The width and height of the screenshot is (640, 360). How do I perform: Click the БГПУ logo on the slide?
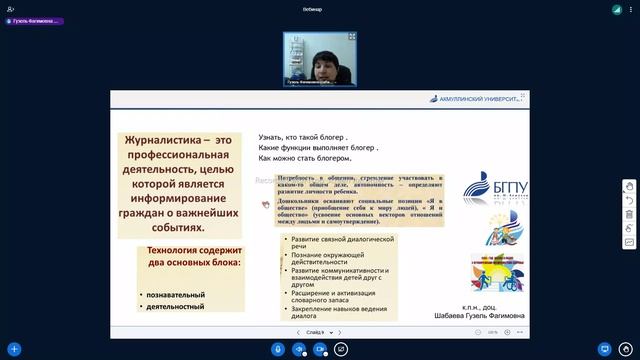pos(495,188)
